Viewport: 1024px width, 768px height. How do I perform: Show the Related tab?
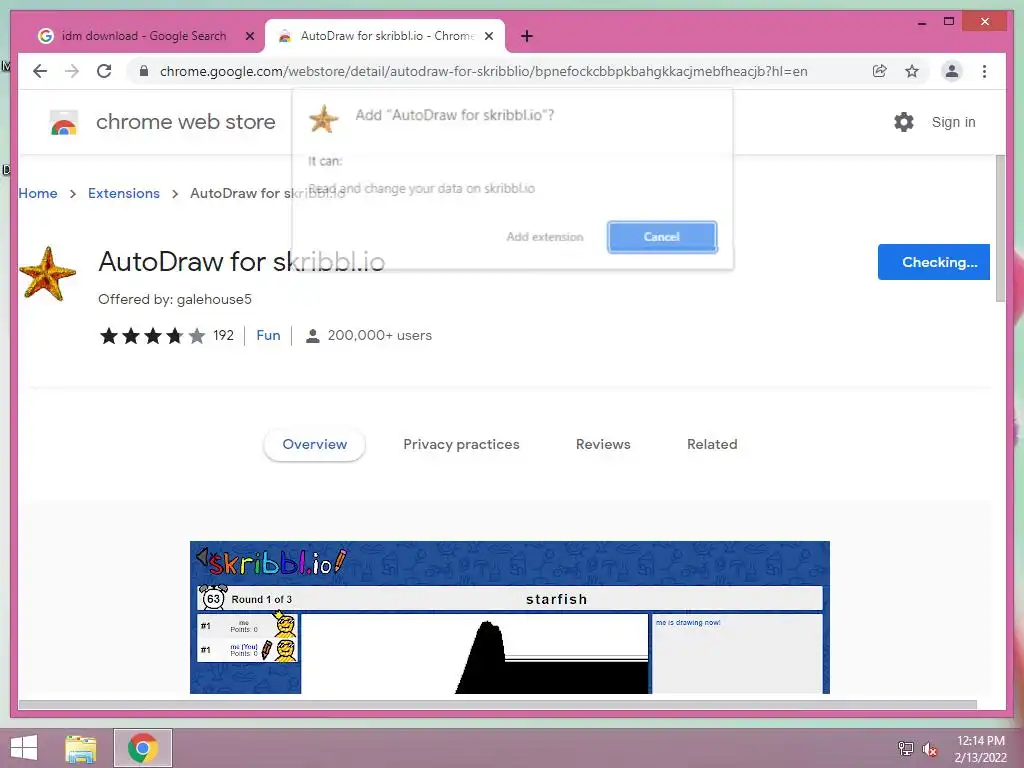(x=712, y=444)
